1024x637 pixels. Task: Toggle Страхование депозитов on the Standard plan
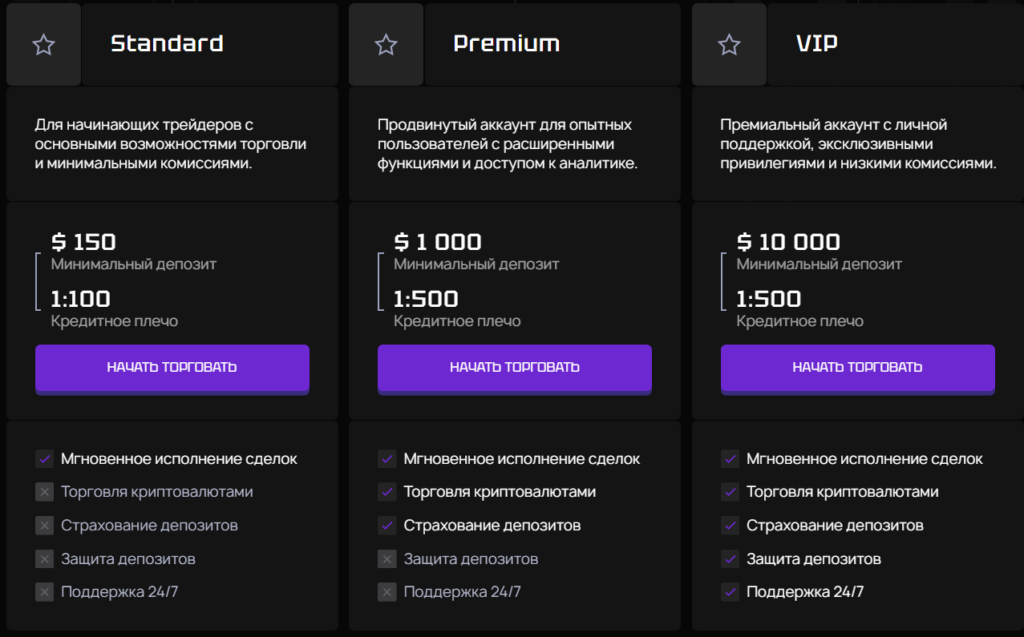[x=45, y=525]
